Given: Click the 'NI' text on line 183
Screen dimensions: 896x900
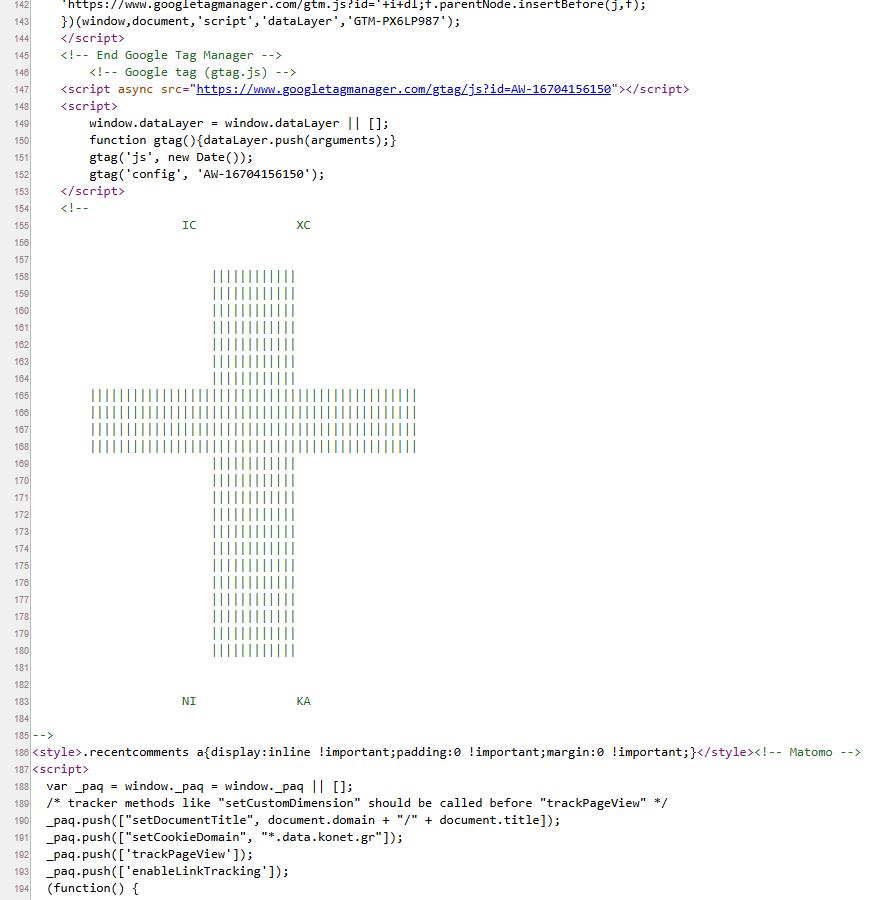Looking at the screenshot, I should (x=189, y=701).
